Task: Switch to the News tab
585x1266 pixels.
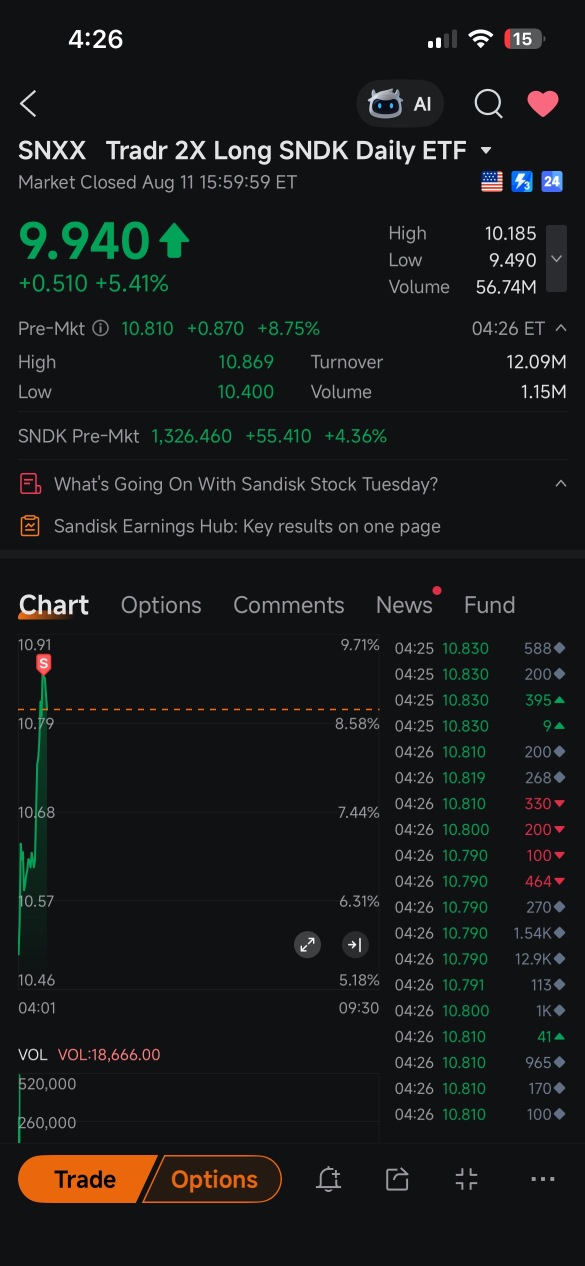Action: coord(404,605)
